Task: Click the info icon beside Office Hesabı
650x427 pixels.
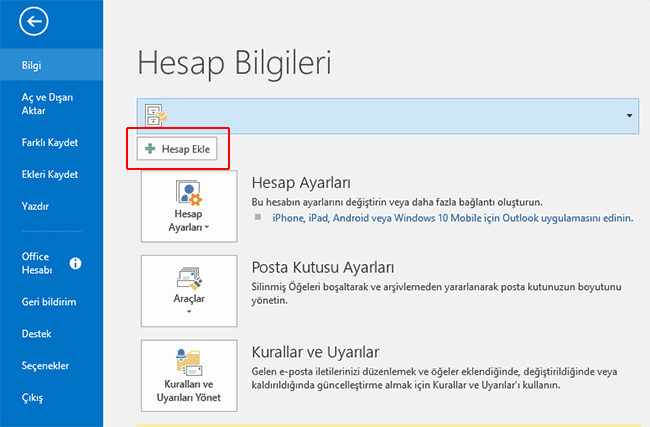Action: pos(76,263)
